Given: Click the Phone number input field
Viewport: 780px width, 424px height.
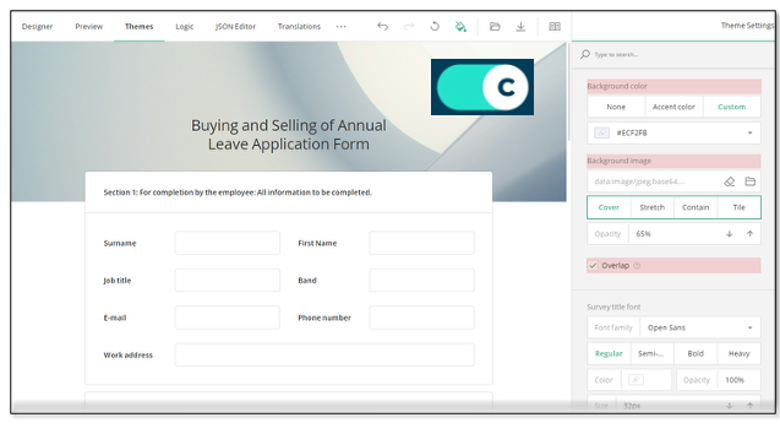Looking at the screenshot, I should coord(421,318).
